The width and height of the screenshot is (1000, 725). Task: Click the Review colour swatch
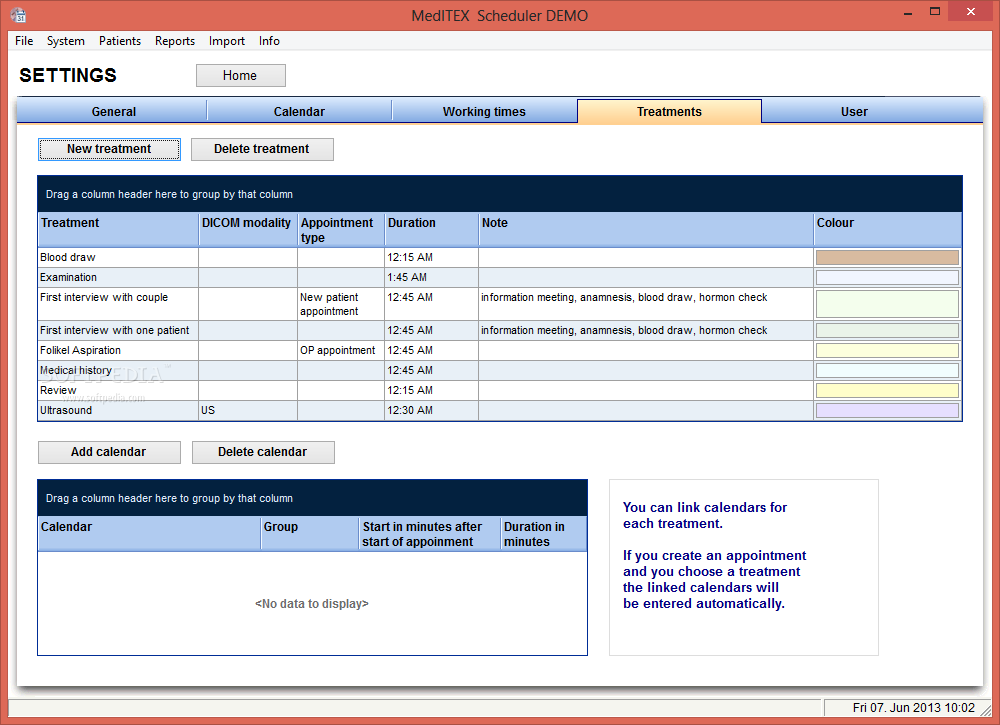pyautogui.click(x=887, y=390)
